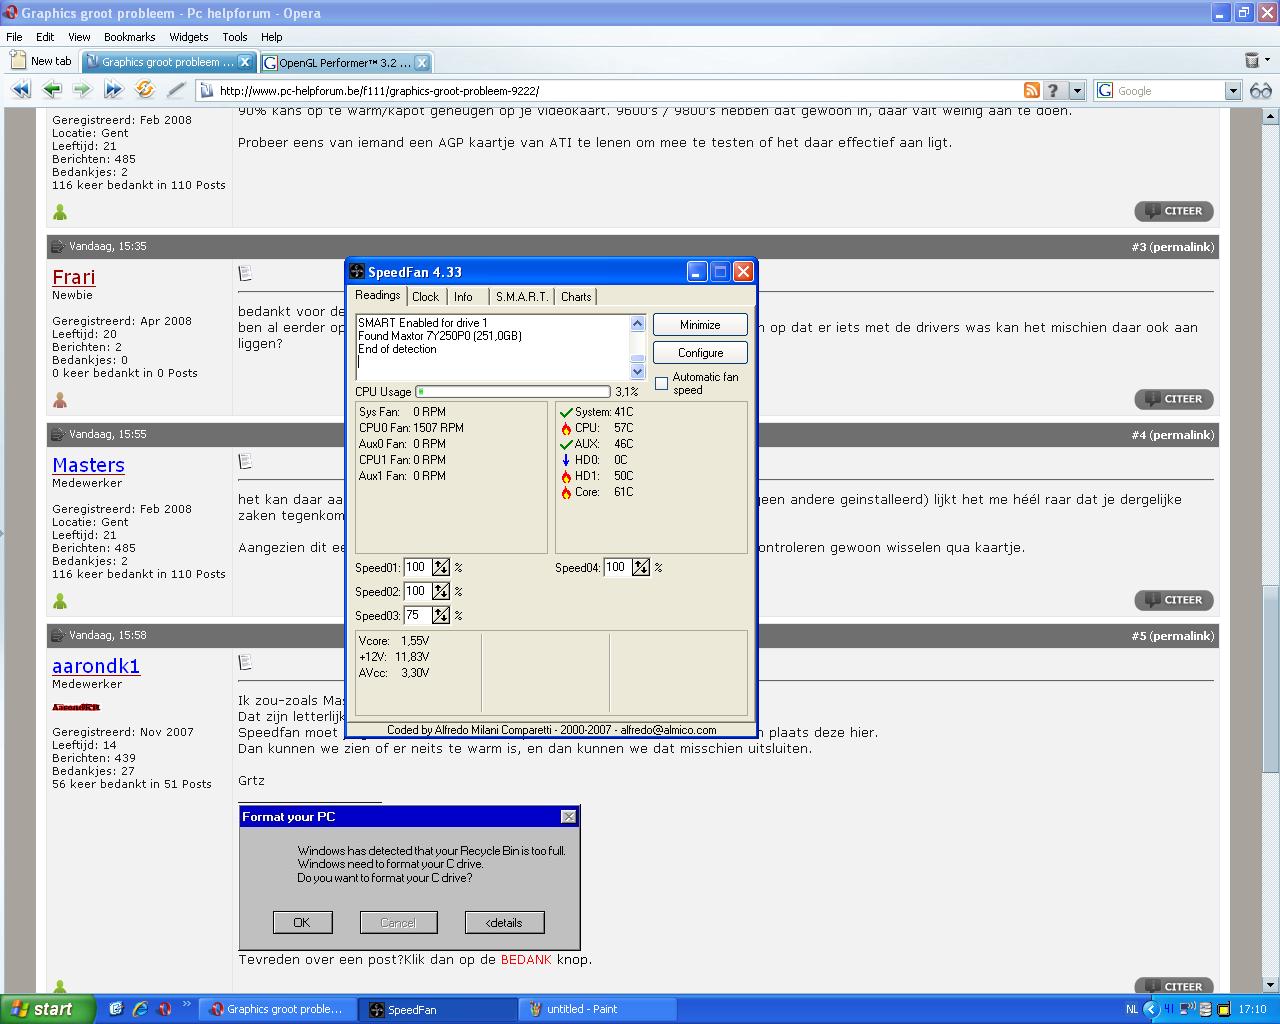
Task: Click the CPU Usage progress bar
Action: pyautogui.click(x=512, y=392)
